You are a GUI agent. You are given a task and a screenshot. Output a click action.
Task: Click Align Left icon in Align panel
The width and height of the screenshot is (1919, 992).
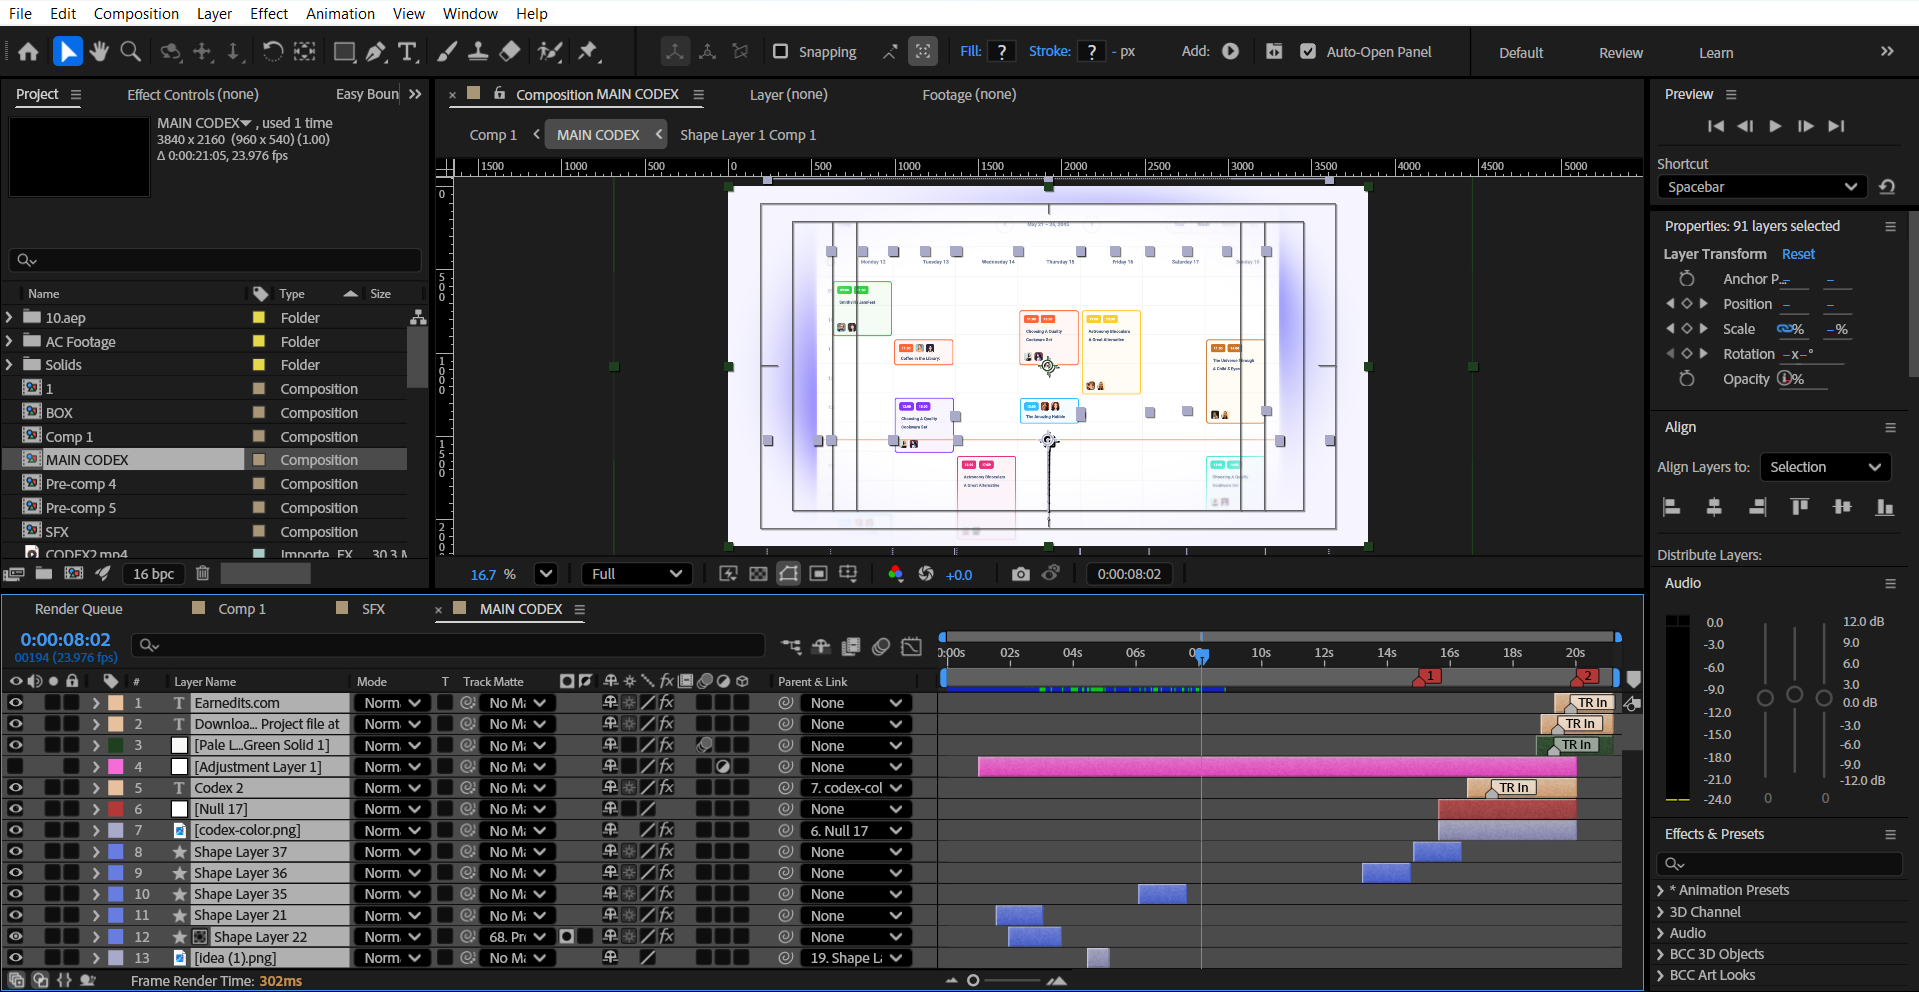pos(1671,507)
